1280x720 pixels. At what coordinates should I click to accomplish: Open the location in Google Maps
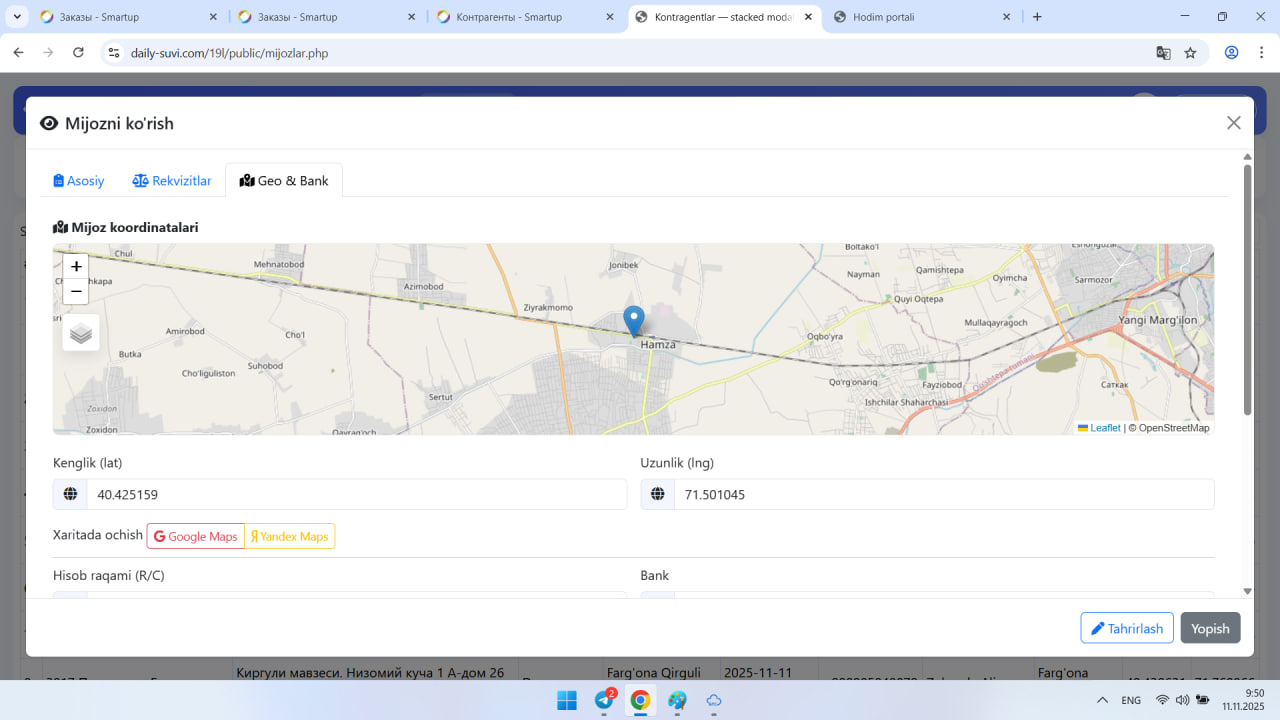click(x=196, y=536)
